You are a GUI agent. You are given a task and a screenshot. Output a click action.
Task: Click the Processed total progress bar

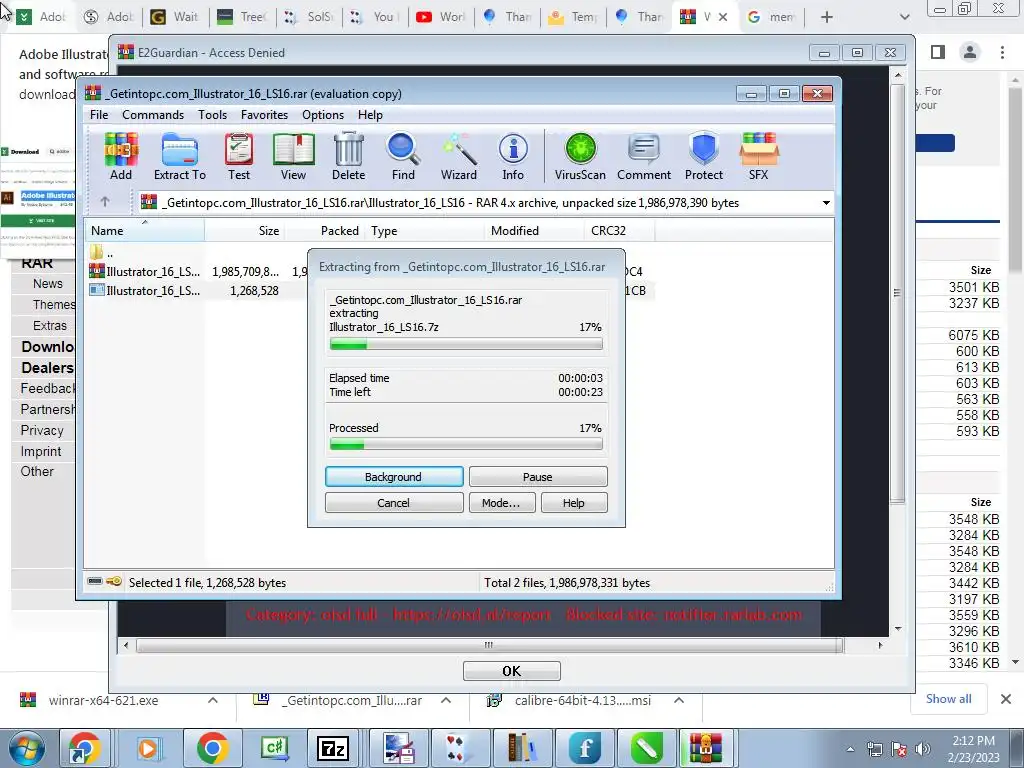click(466, 445)
